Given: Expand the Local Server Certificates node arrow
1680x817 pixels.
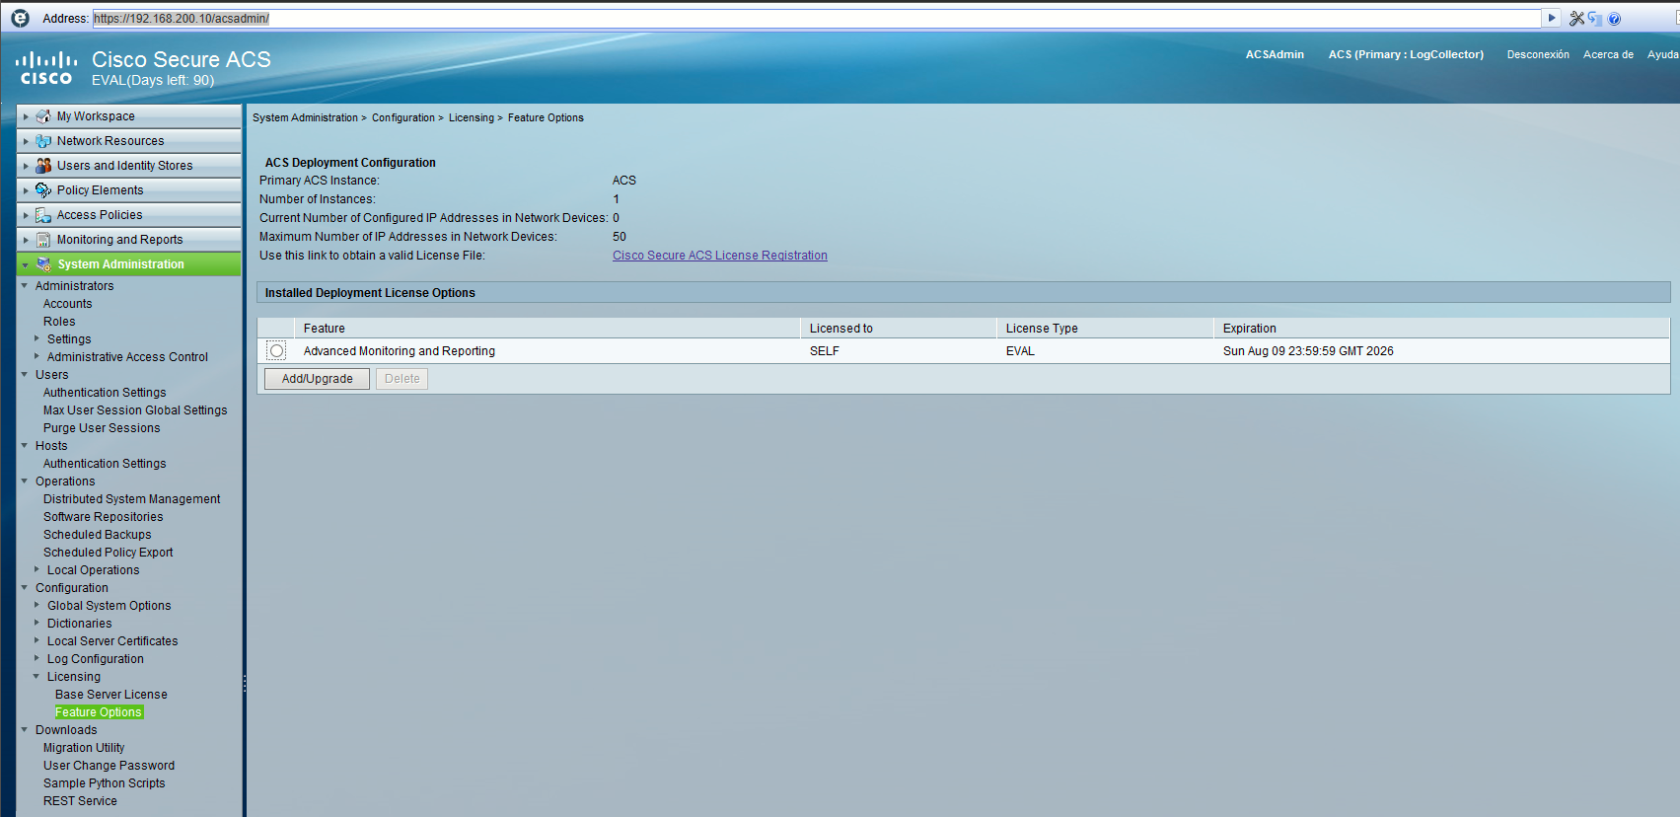Looking at the screenshot, I should 37,641.
